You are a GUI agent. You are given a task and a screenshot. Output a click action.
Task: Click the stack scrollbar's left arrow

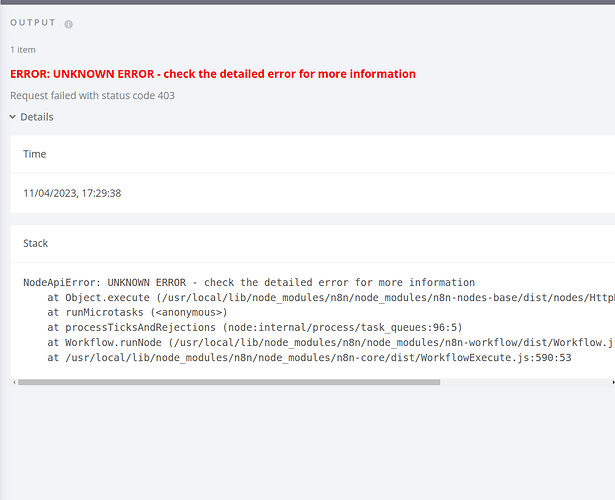click(15, 381)
